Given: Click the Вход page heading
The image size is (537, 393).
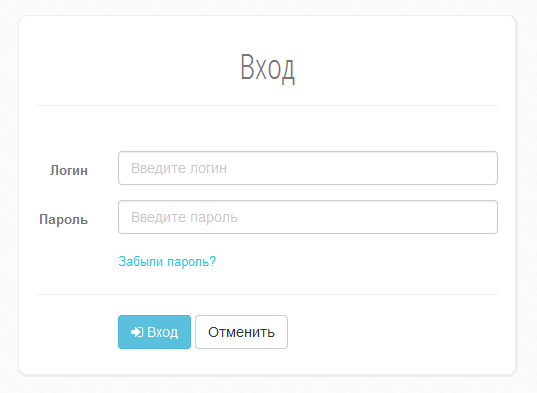Looking at the screenshot, I should point(267,68).
